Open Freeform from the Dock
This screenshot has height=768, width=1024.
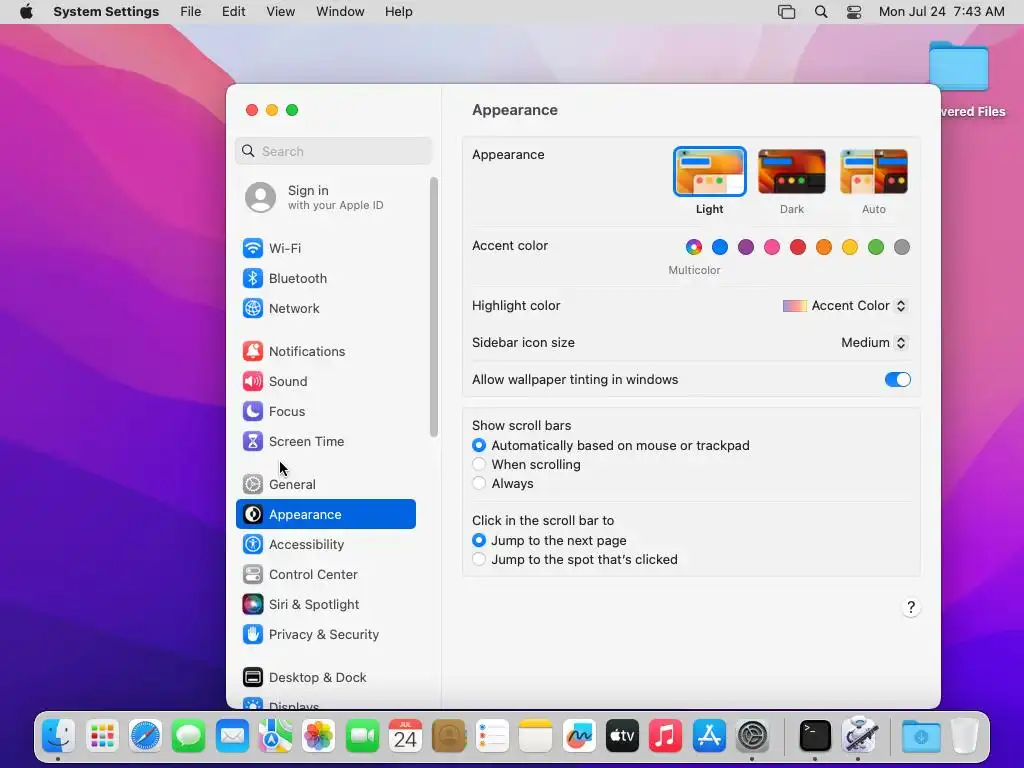pos(579,737)
